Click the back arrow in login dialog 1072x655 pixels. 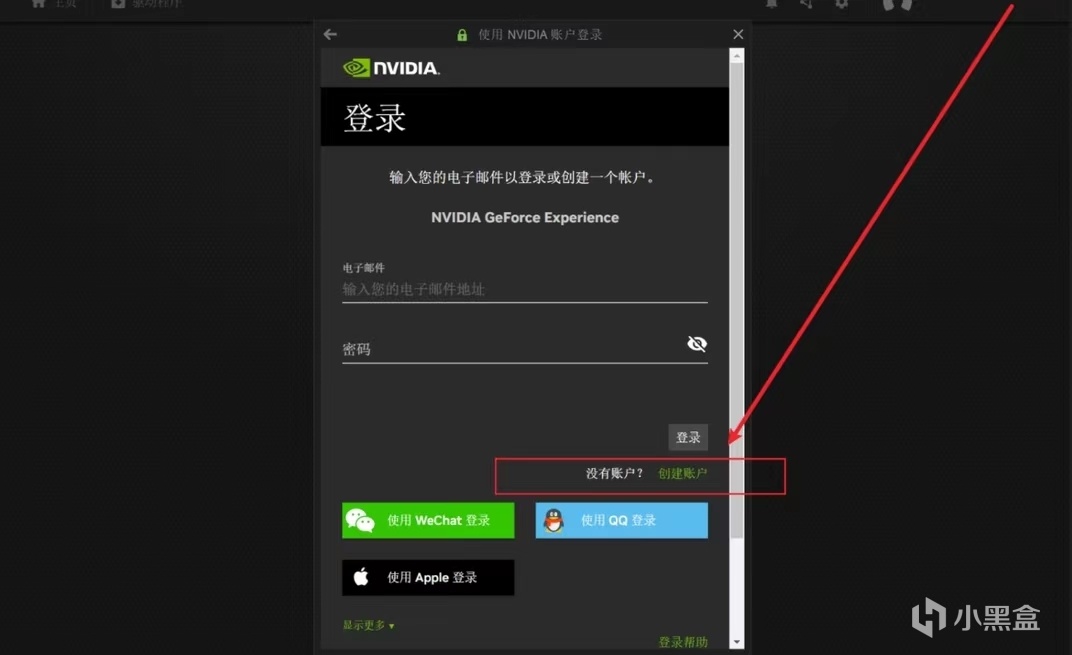click(x=330, y=34)
